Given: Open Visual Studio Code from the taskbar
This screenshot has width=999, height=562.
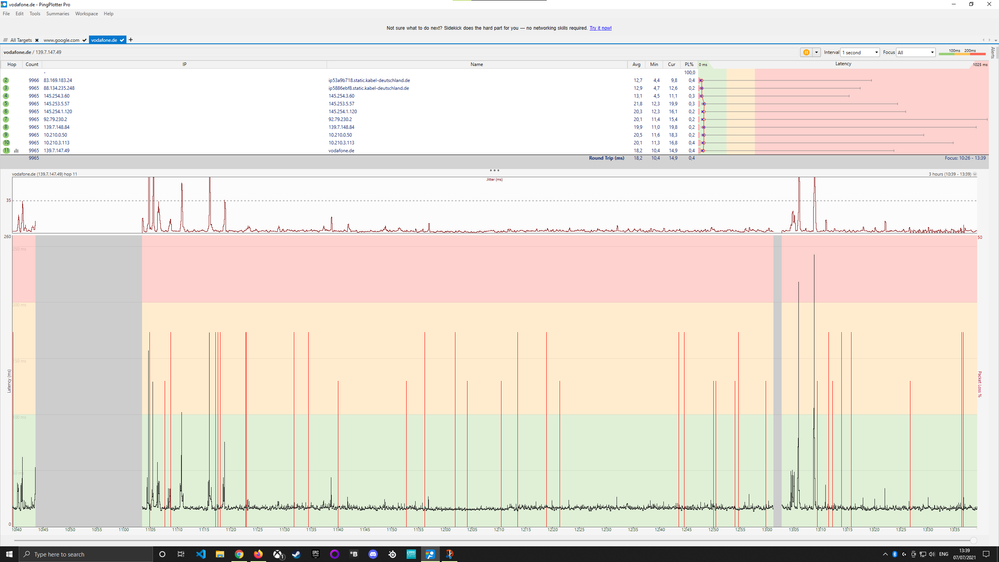Looking at the screenshot, I should click(200, 554).
